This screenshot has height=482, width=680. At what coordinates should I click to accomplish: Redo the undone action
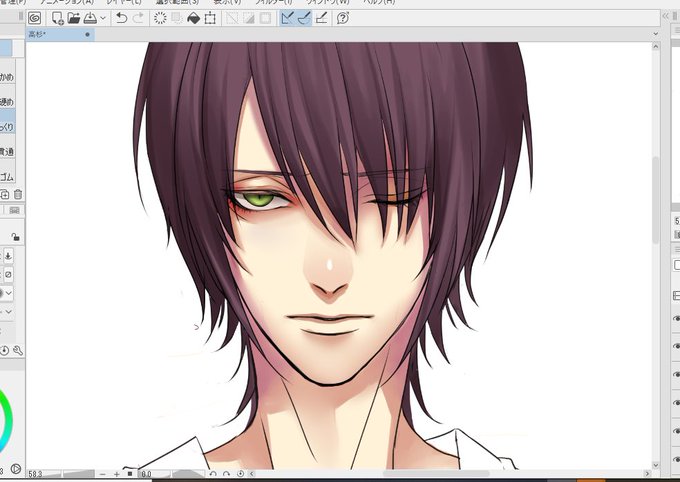click(x=138, y=18)
